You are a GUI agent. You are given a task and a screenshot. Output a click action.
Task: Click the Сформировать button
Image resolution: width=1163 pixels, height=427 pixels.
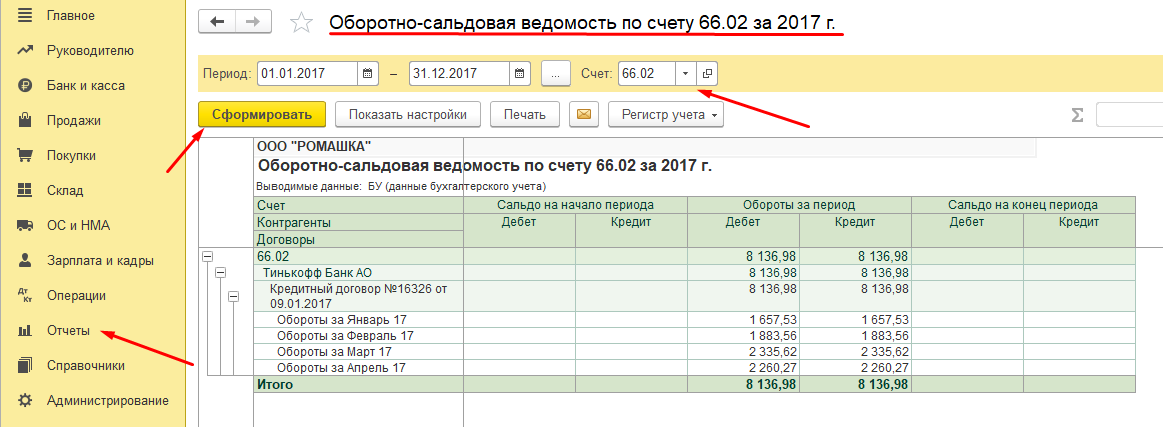click(262, 115)
